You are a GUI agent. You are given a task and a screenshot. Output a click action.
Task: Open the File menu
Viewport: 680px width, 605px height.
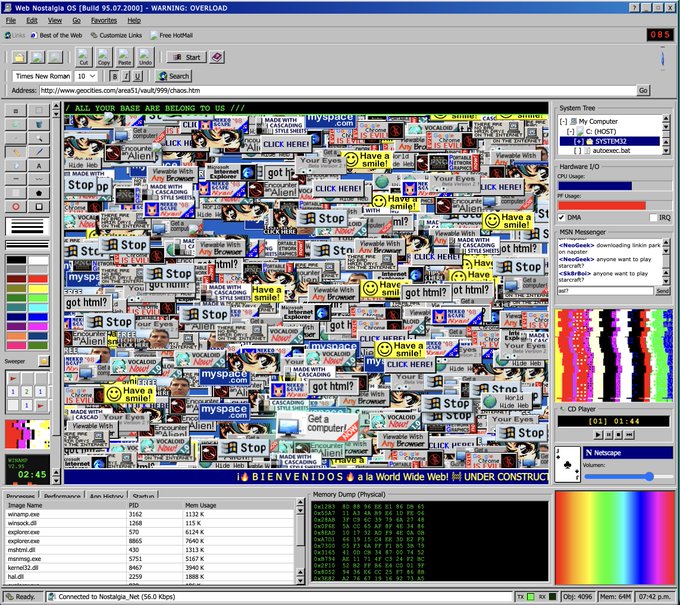pos(11,20)
